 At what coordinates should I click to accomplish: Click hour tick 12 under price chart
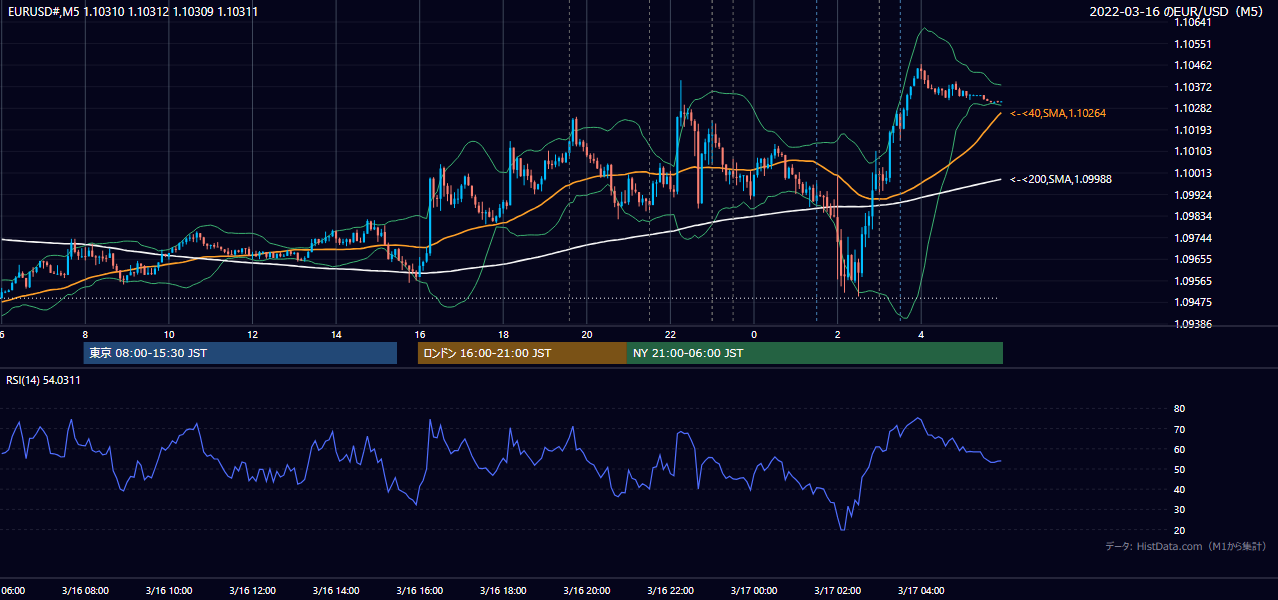tap(252, 334)
